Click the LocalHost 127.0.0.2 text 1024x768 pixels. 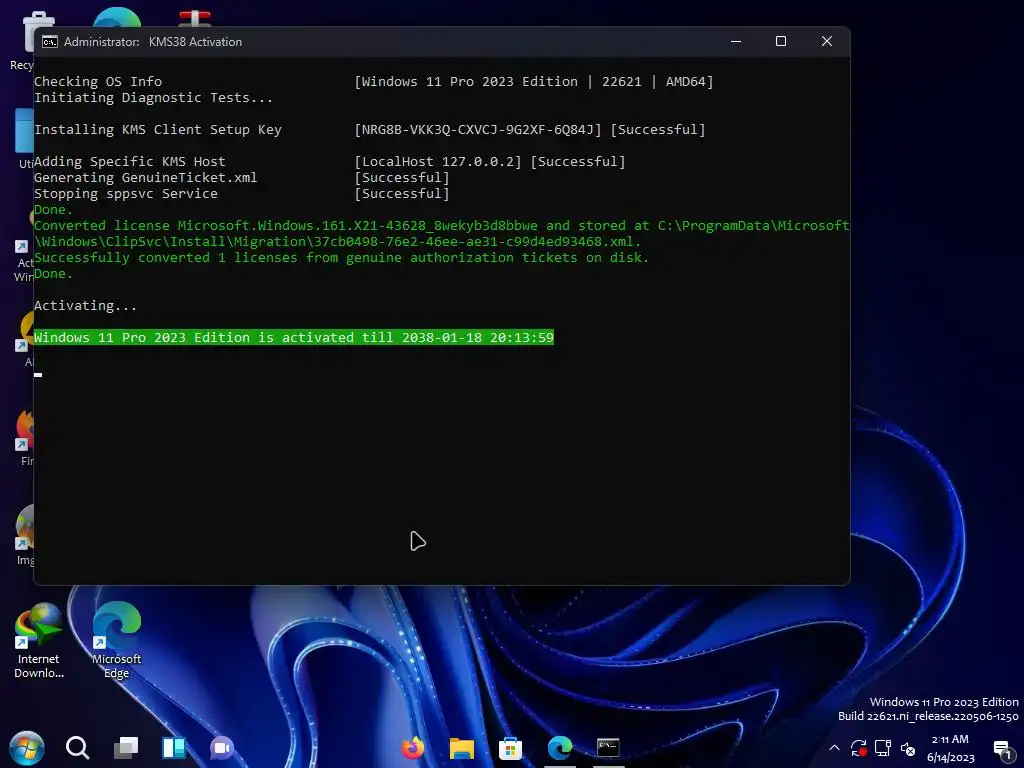tap(438, 161)
